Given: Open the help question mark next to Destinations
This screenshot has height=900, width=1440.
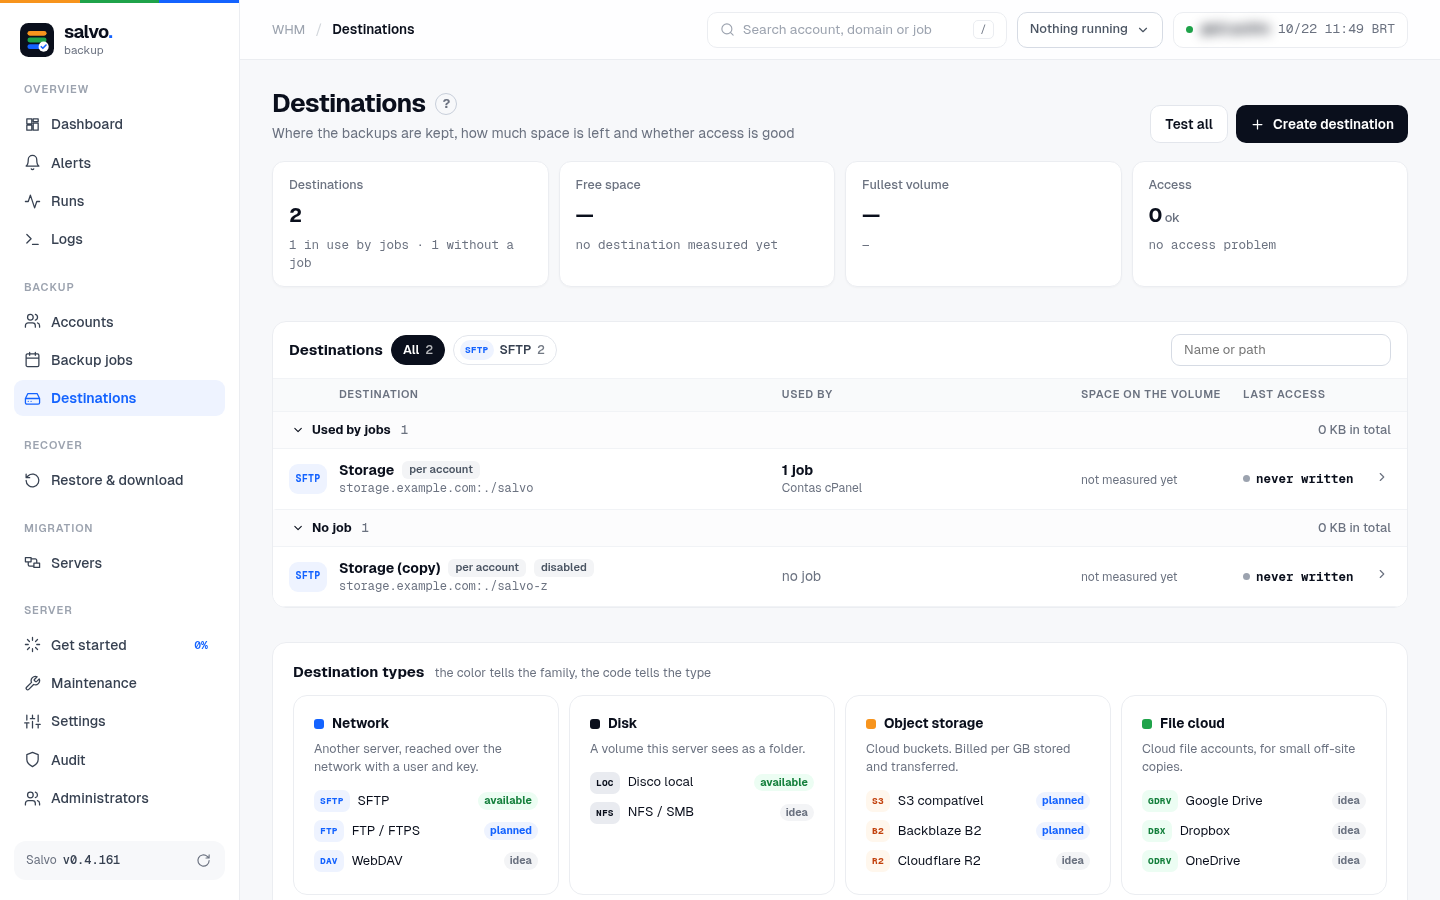Looking at the screenshot, I should 446,104.
